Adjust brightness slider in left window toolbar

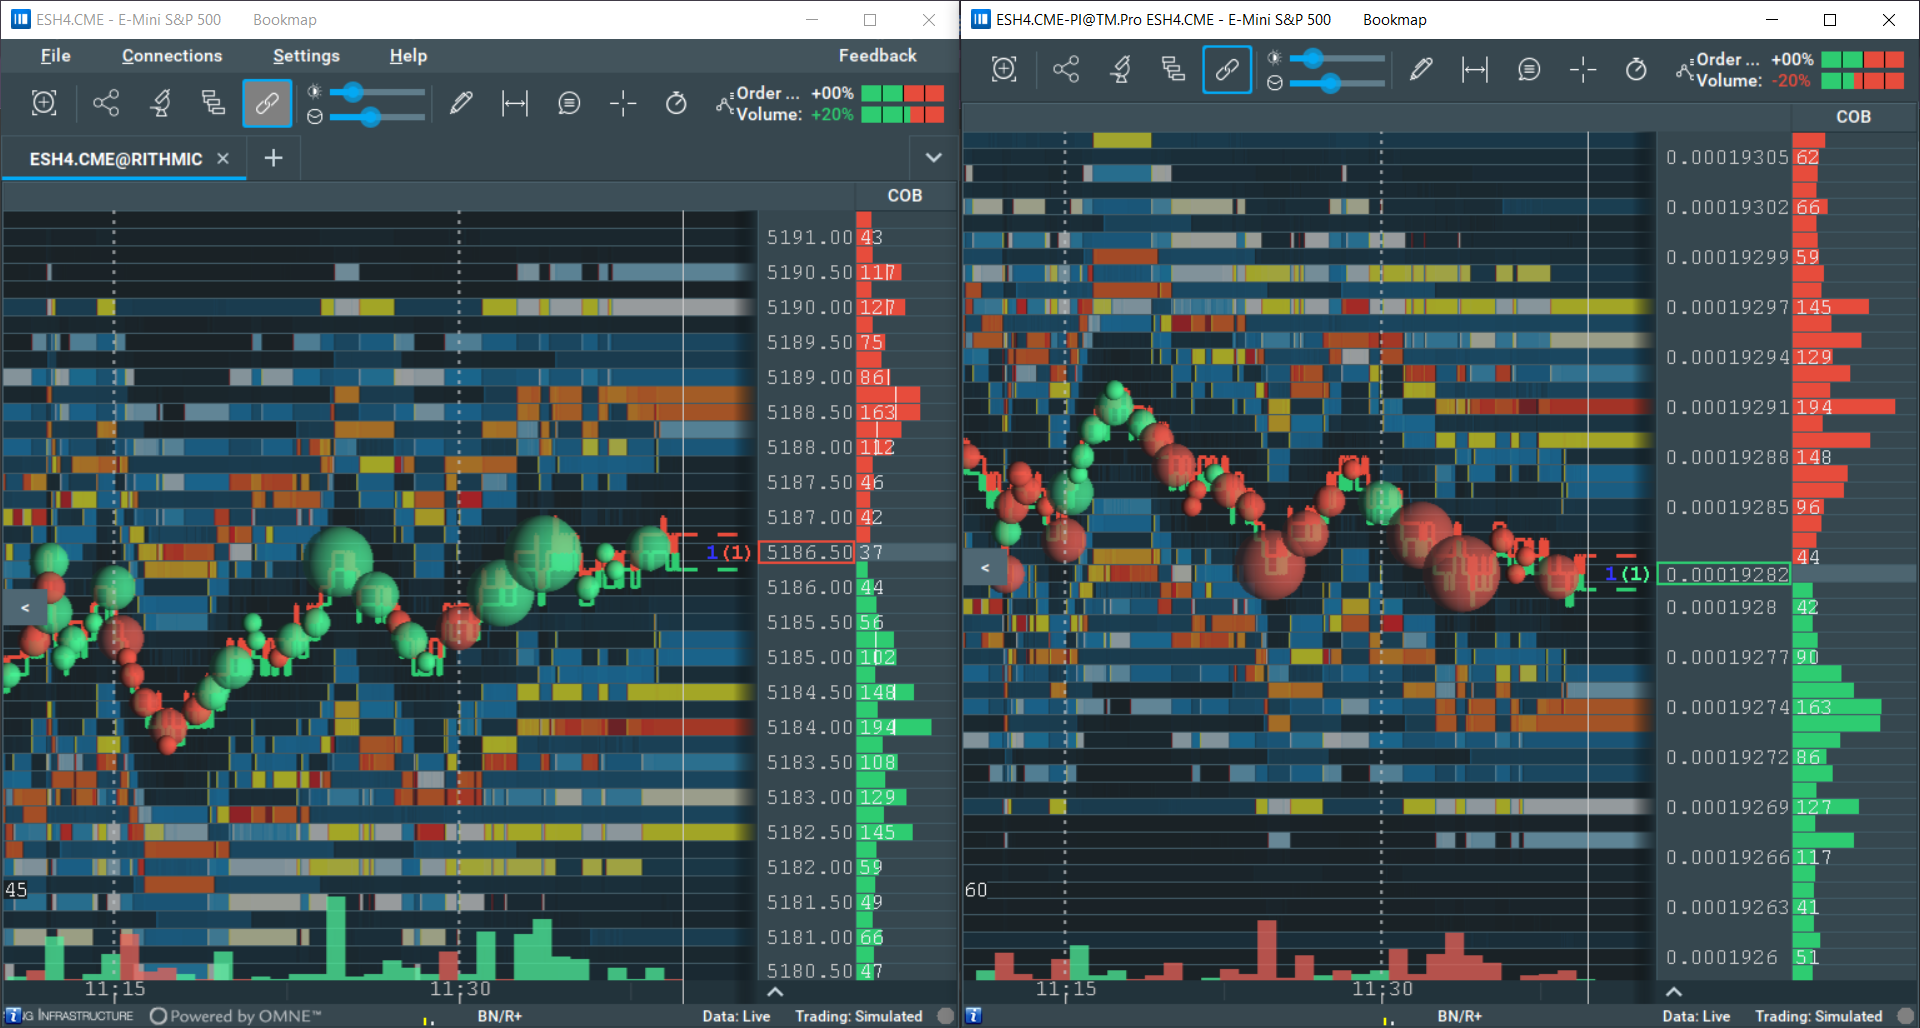click(352, 93)
